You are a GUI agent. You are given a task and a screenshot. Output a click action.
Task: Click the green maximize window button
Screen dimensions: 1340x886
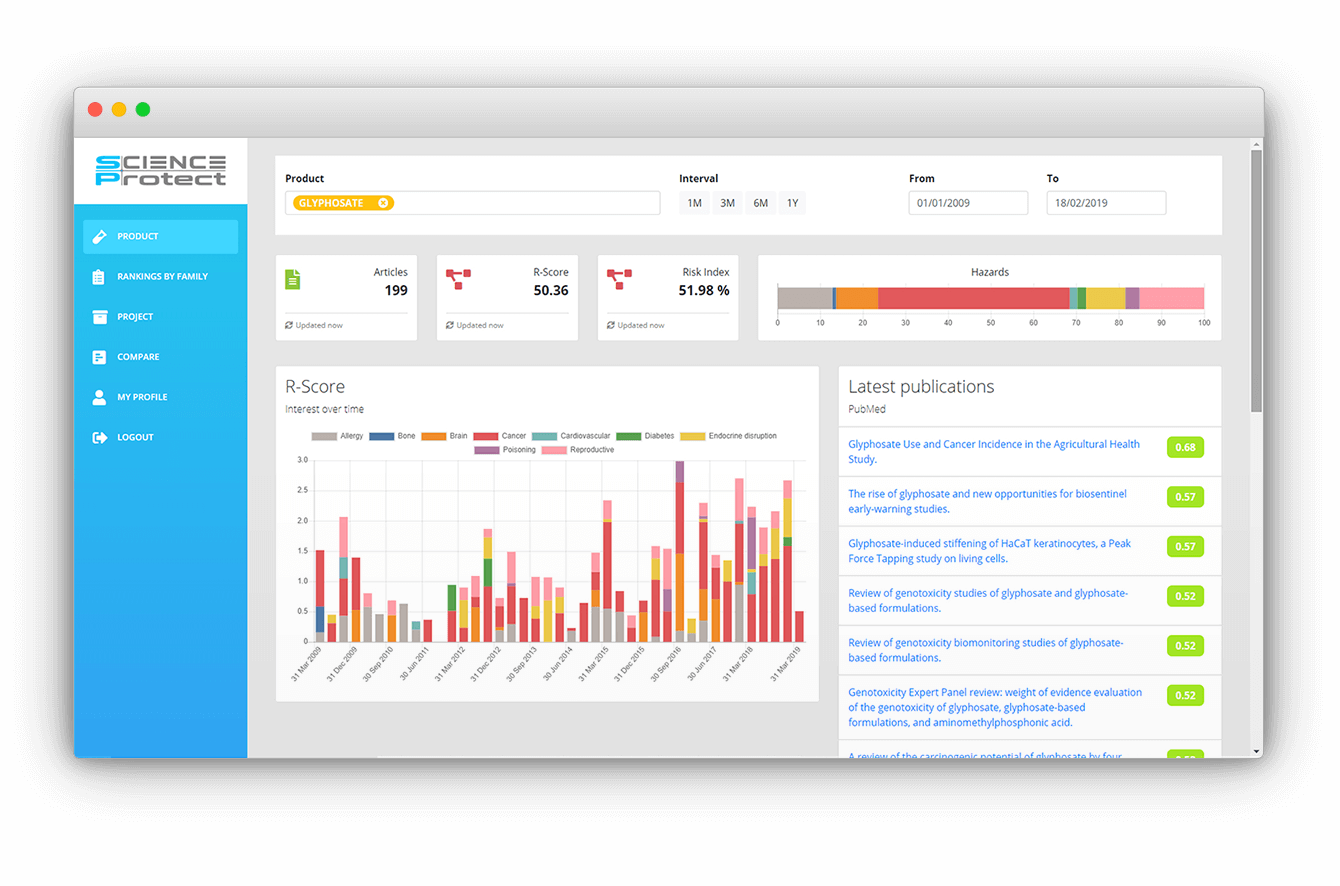[x=143, y=109]
